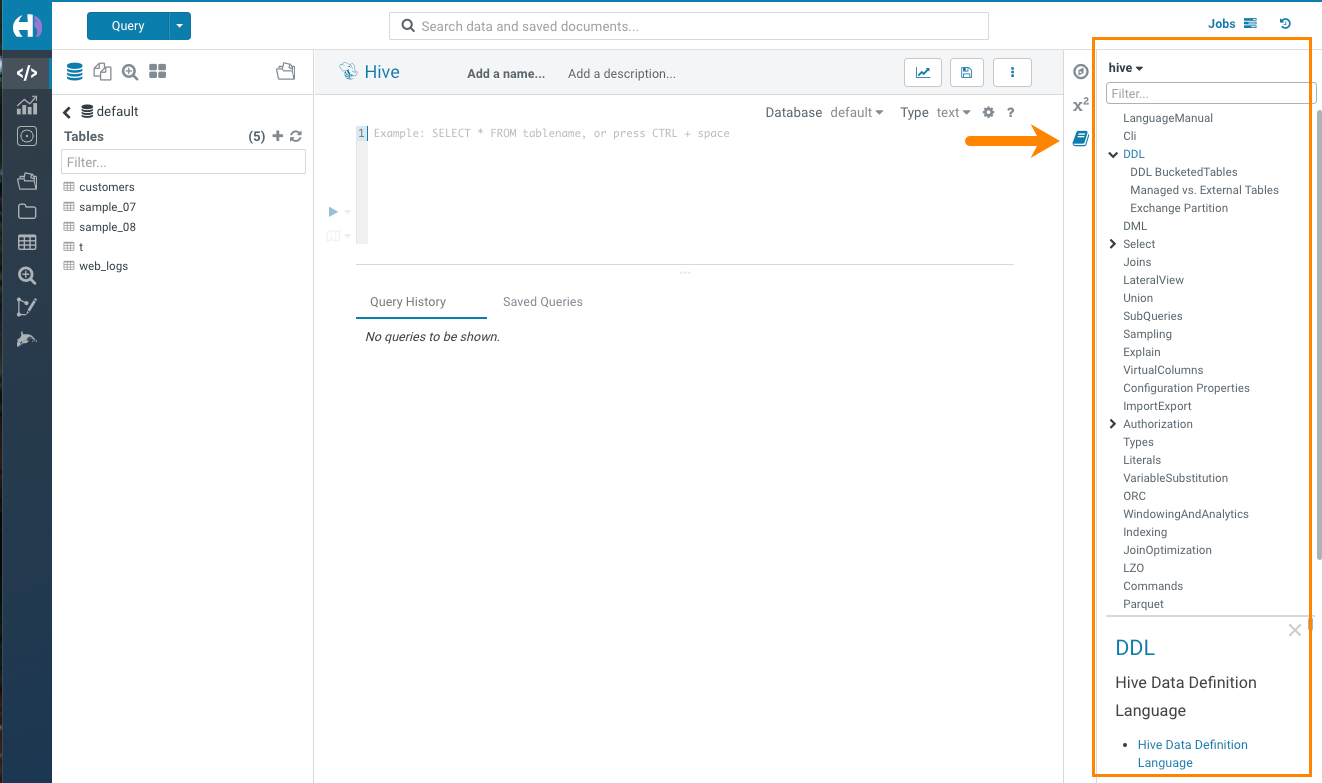
Task: Open the Query button dropdown arrow
Action: click(x=180, y=26)
